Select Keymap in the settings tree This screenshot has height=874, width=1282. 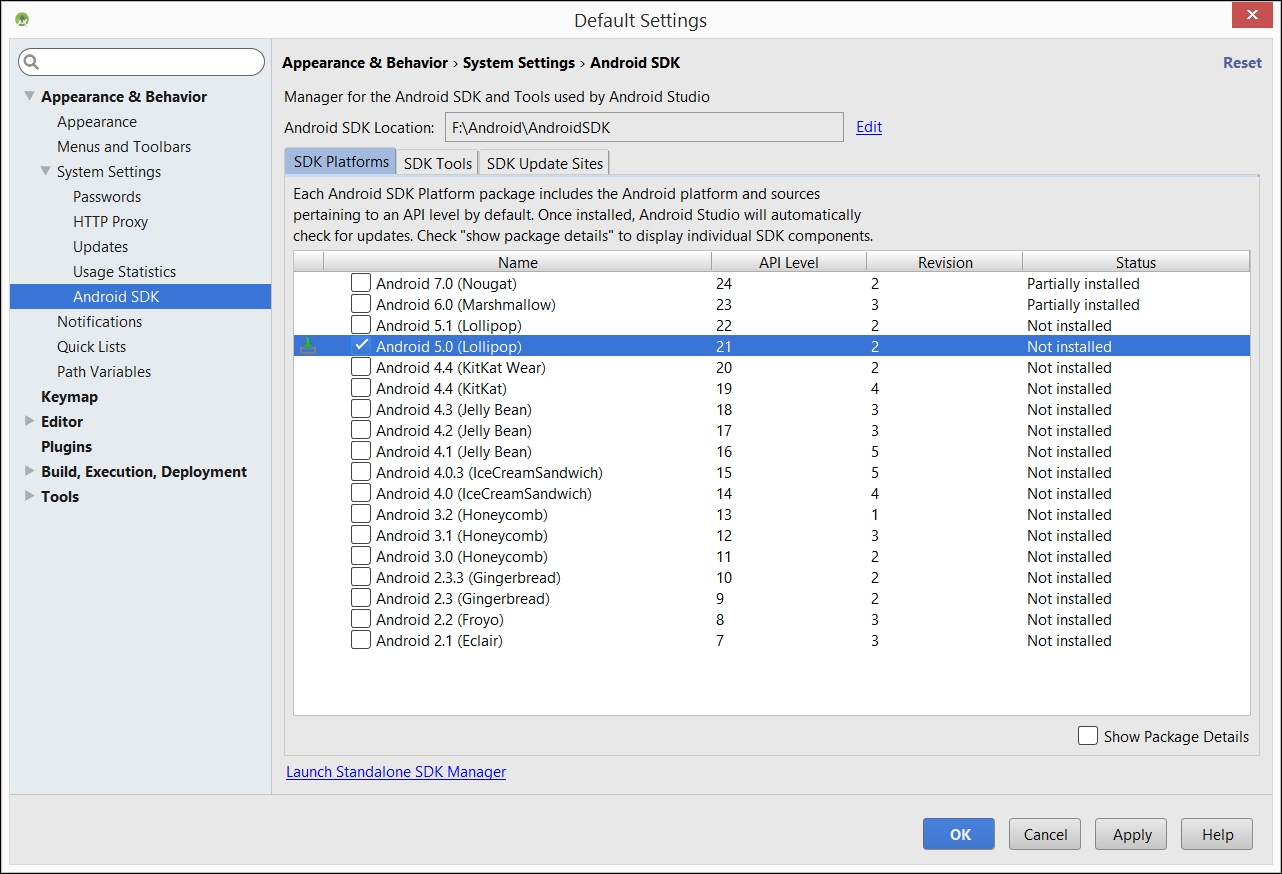(x=69, y=396)
